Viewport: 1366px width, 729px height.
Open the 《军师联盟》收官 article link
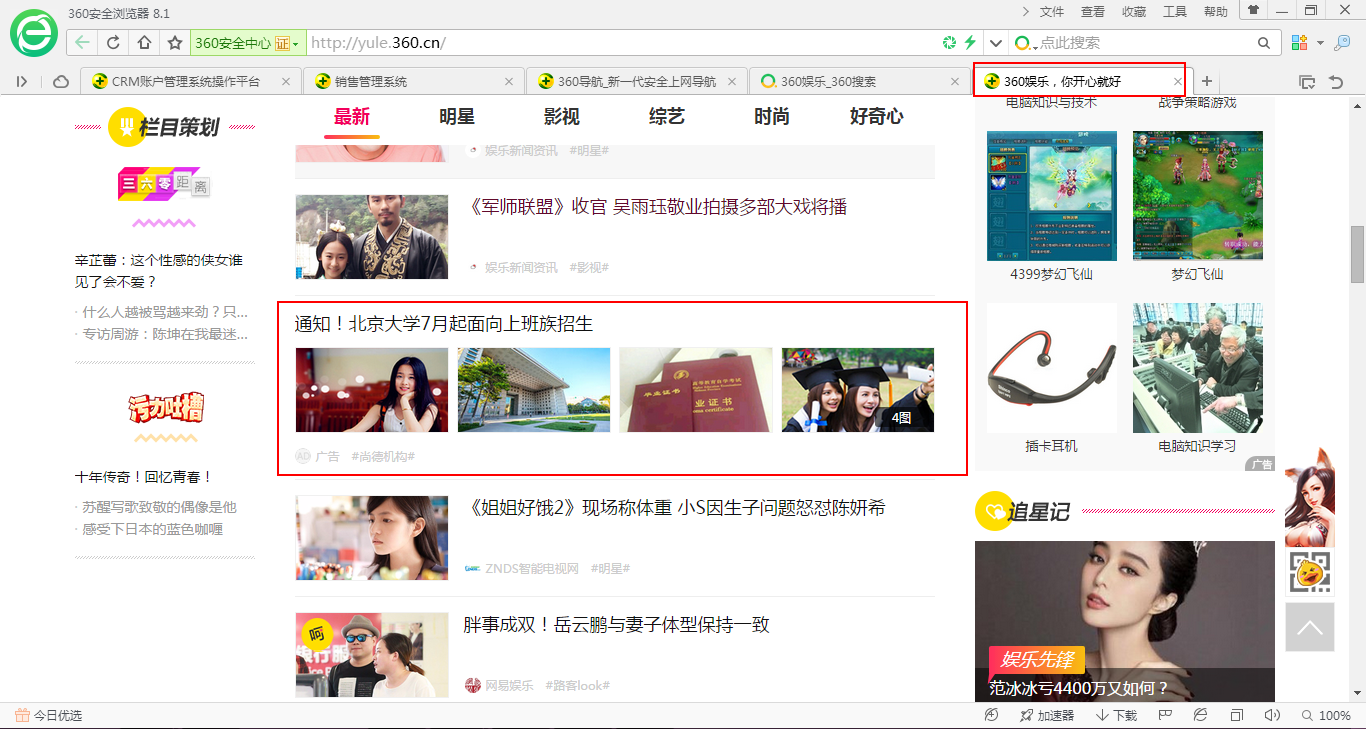(658, 207)
